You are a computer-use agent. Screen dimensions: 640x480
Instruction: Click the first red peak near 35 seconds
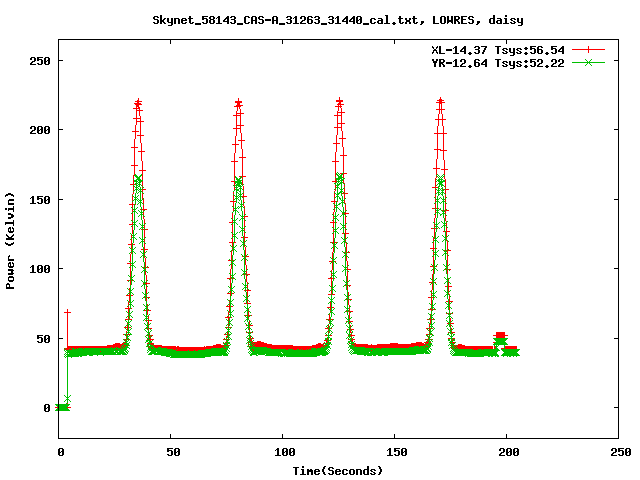click(138, 102)
